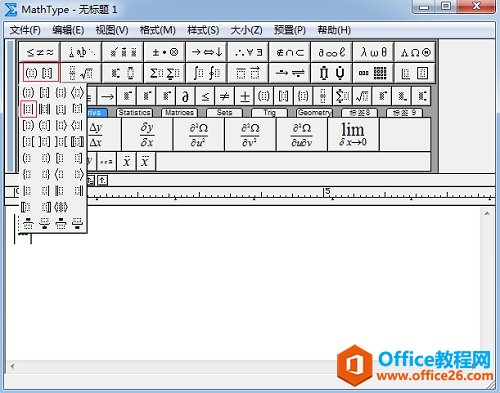Open the 编辑(E) menu
The width and height of the screenshot is (500, 393).
click(68, 30)
